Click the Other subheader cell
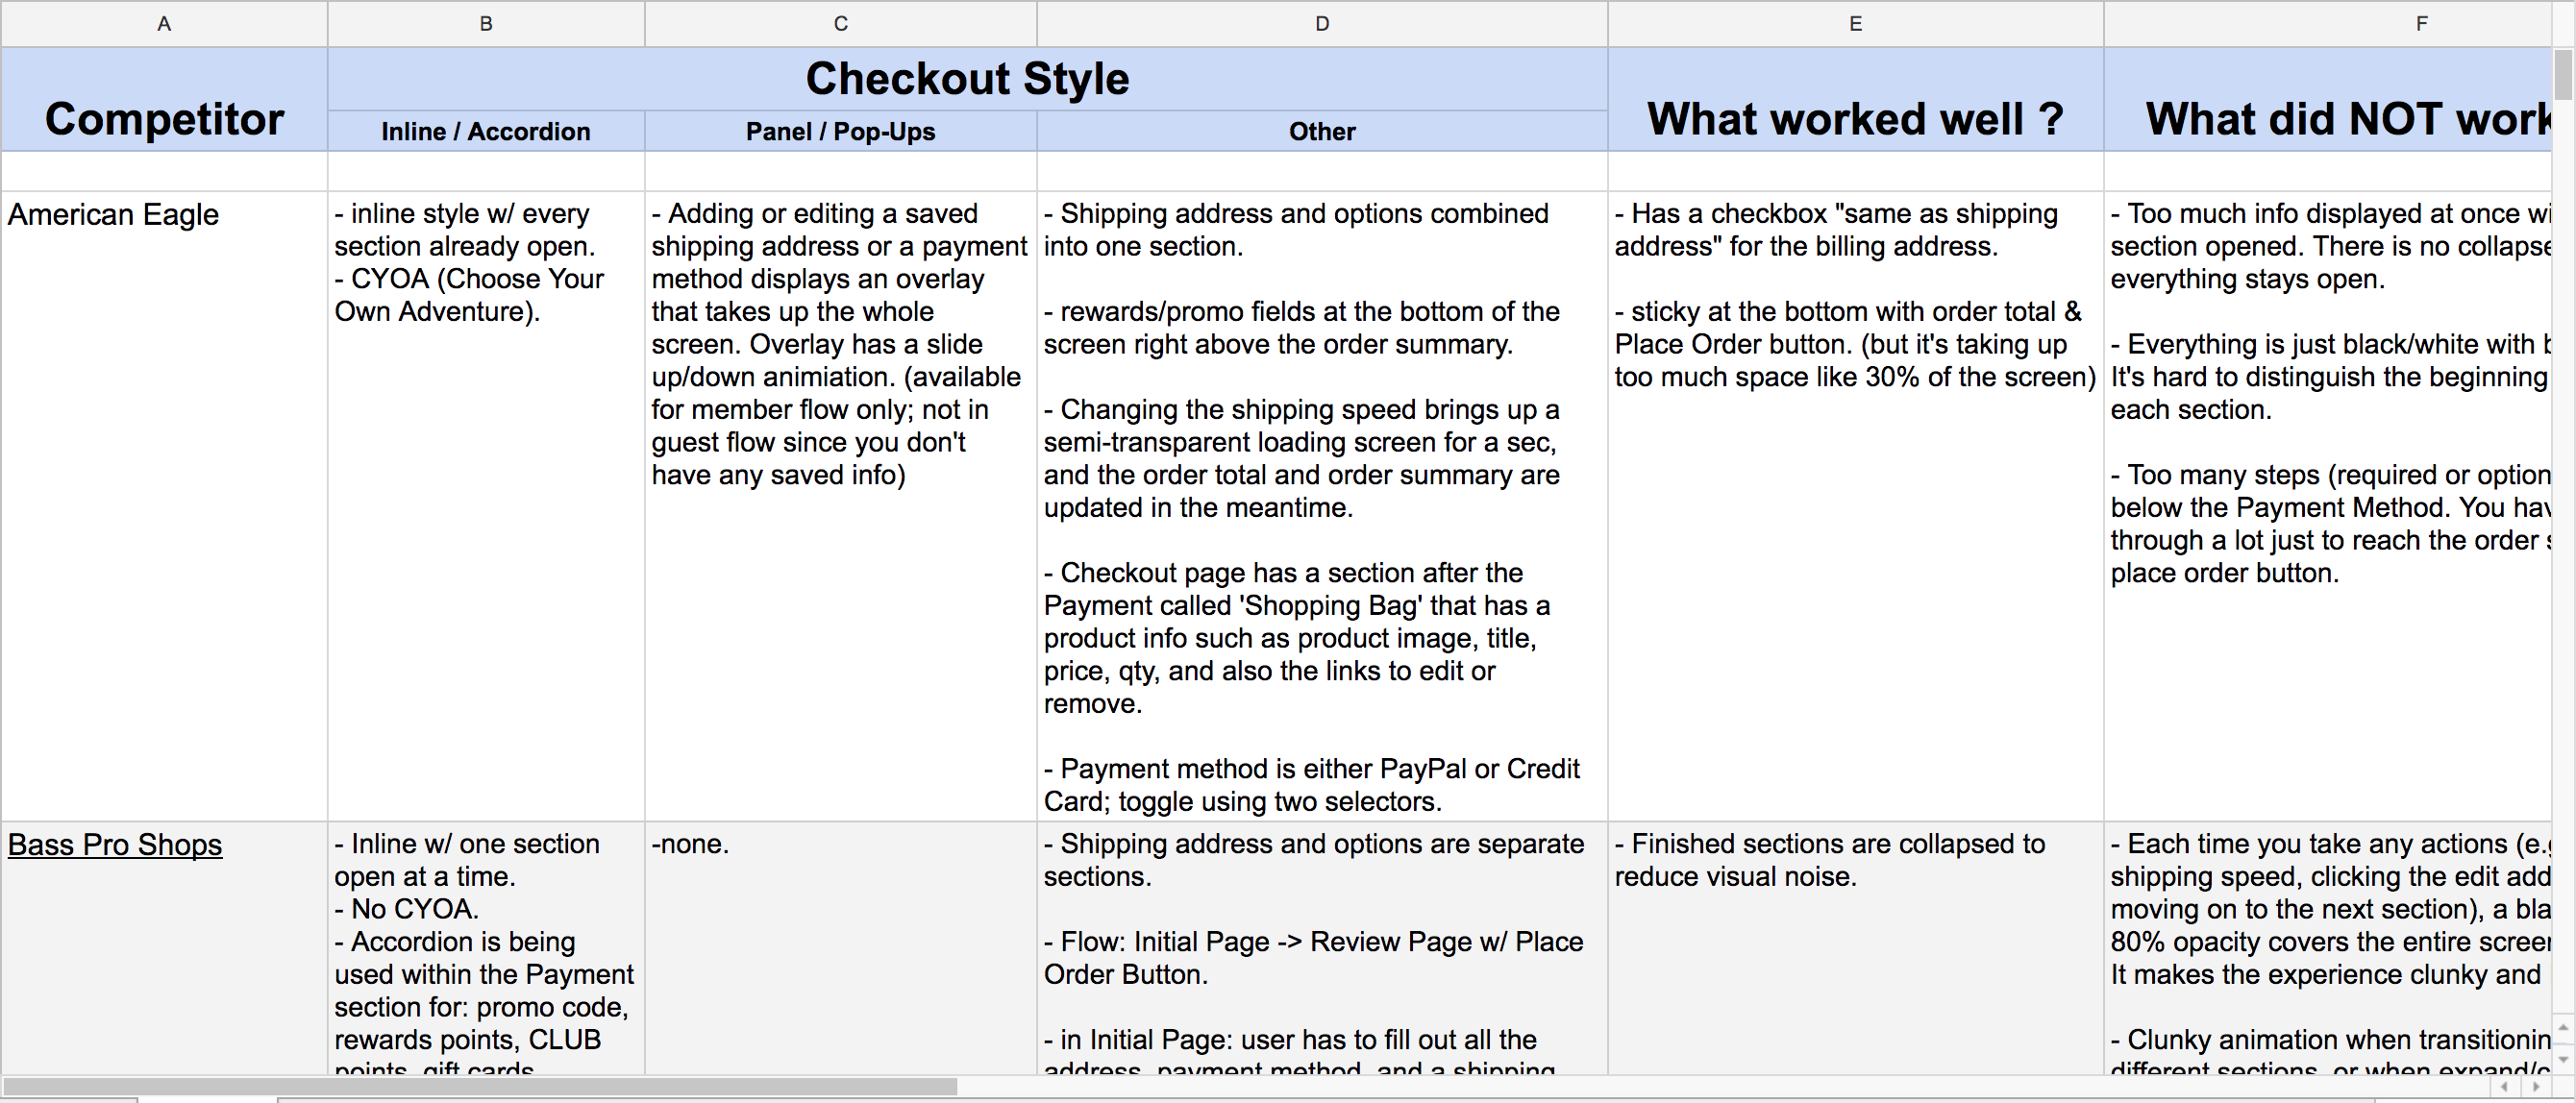The width and height of the screenshot is (2576, 1103). coord(1322,131)
